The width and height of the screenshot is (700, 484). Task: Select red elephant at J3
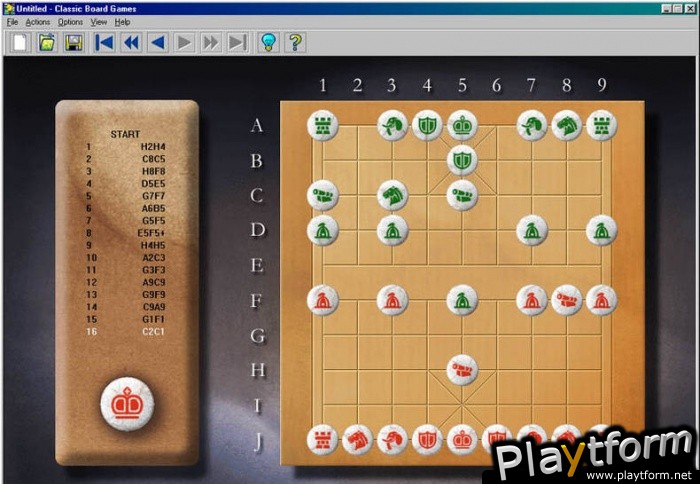tap(392, 440)
